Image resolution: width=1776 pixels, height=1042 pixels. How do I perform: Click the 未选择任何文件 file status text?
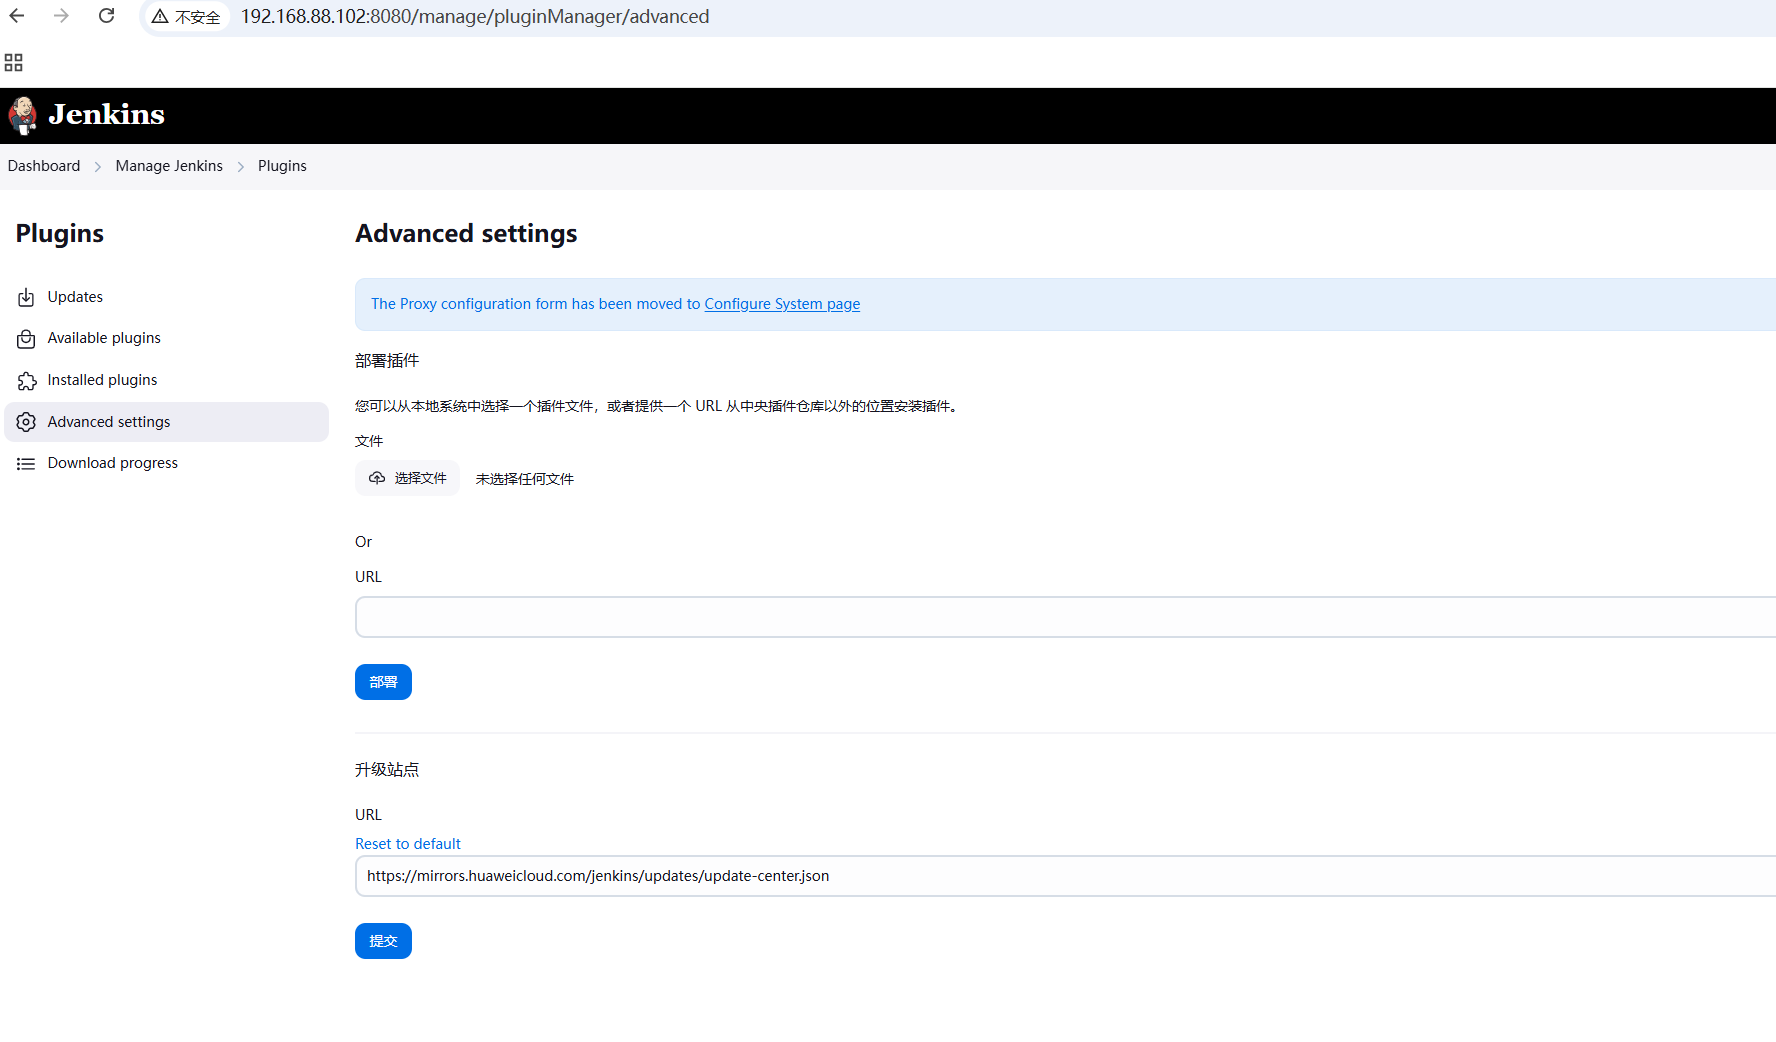[x=525, y=479]
